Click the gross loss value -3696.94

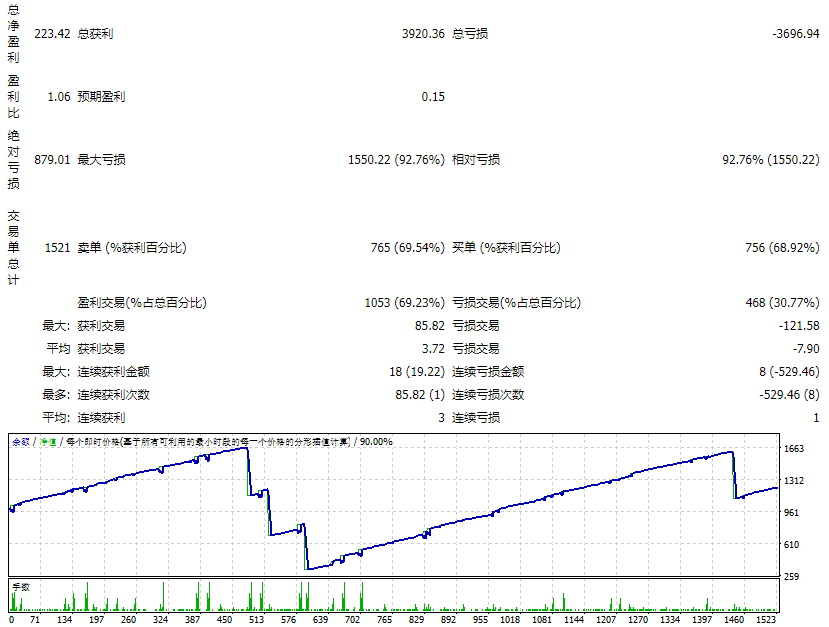tap(796, 34)
